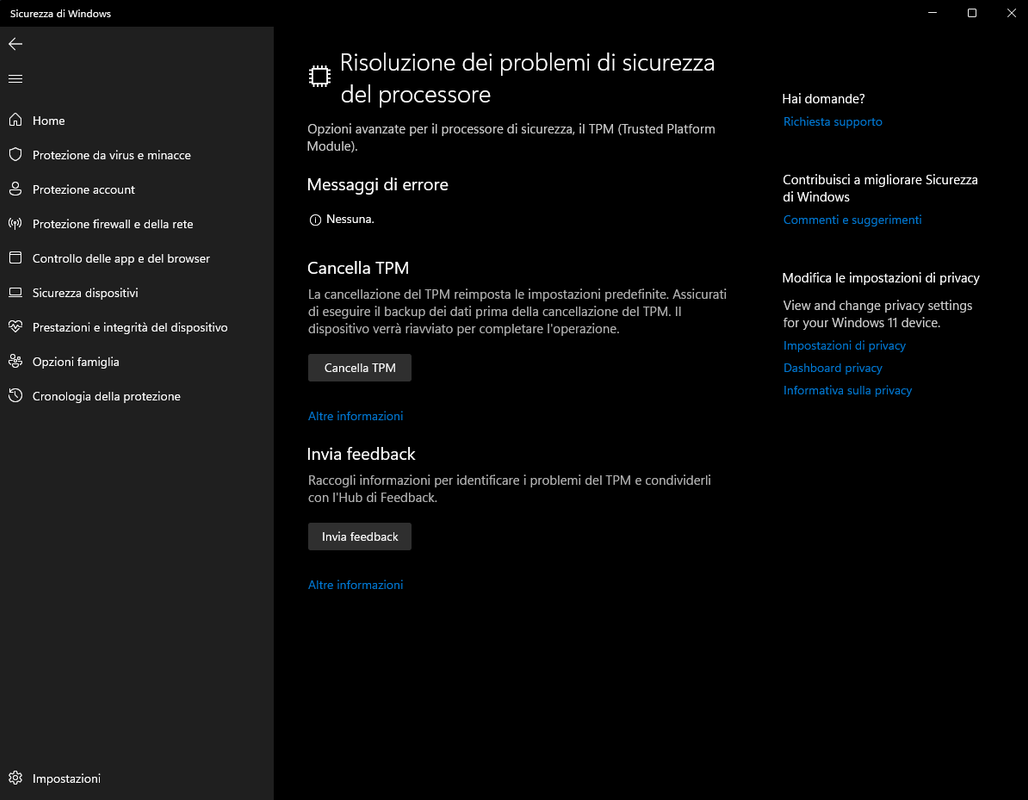Open Dashboard privacy link

pyautogui.click(x=833, y=368)
